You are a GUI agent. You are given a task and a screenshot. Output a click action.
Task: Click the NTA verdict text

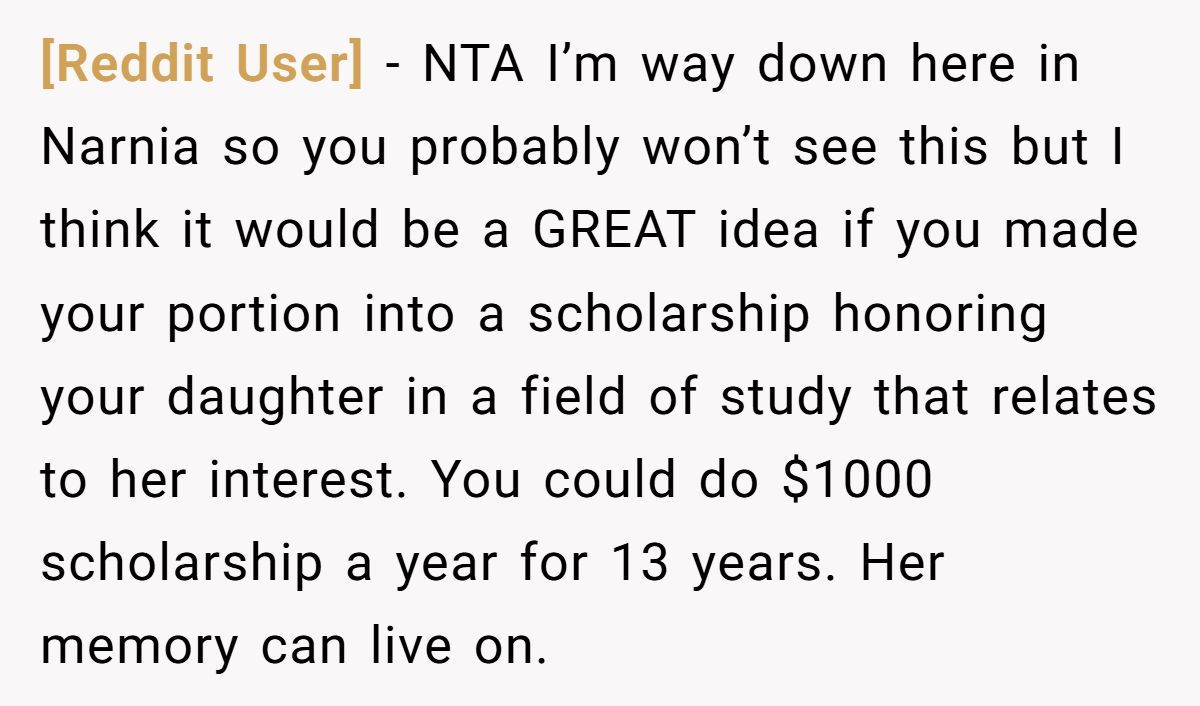coord(475,65)
